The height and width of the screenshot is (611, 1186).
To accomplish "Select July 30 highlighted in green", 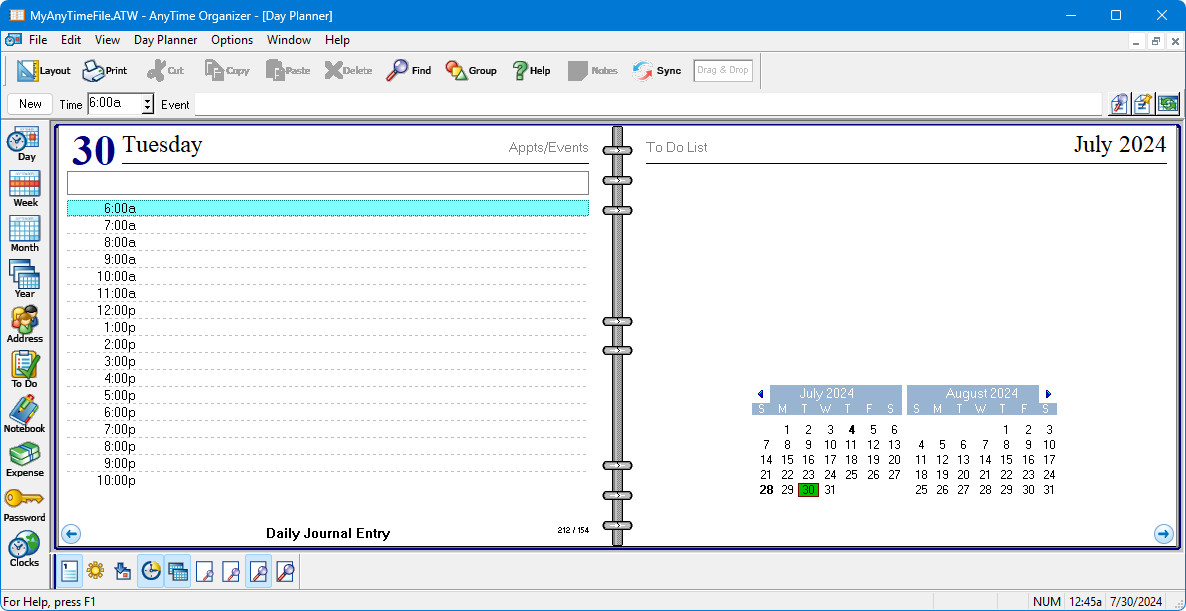I will pyautogui.click(x=809, y=490).
